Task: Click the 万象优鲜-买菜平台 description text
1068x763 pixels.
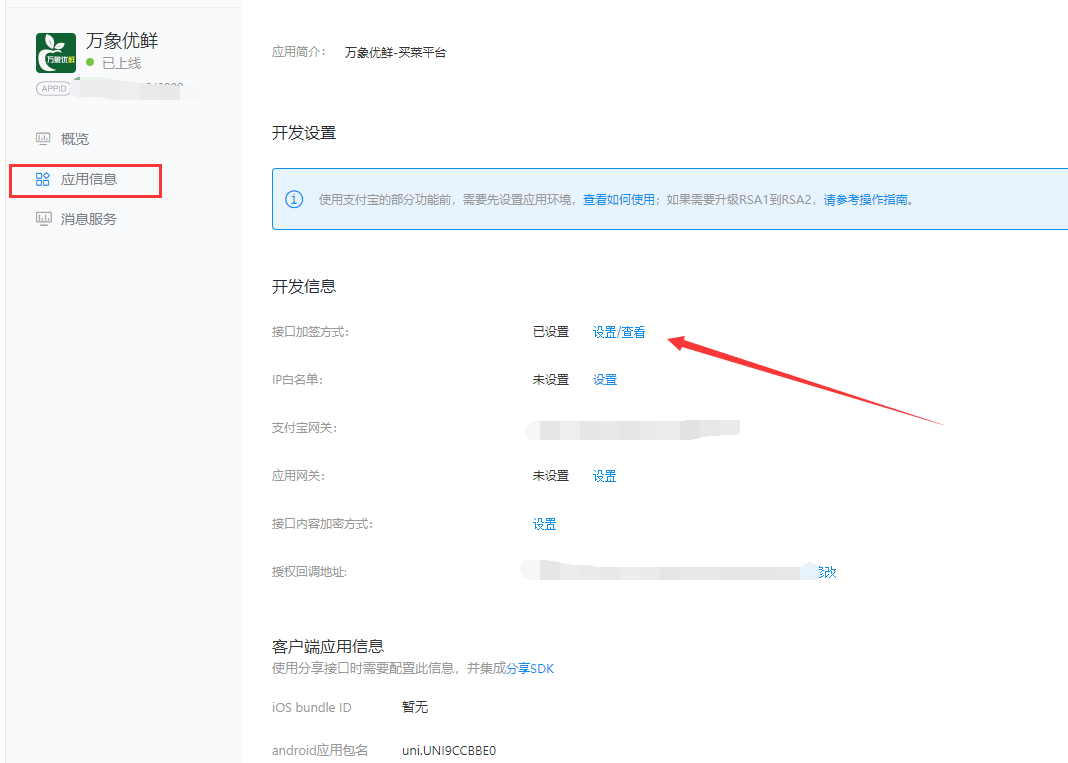Action: coord(395,52)
